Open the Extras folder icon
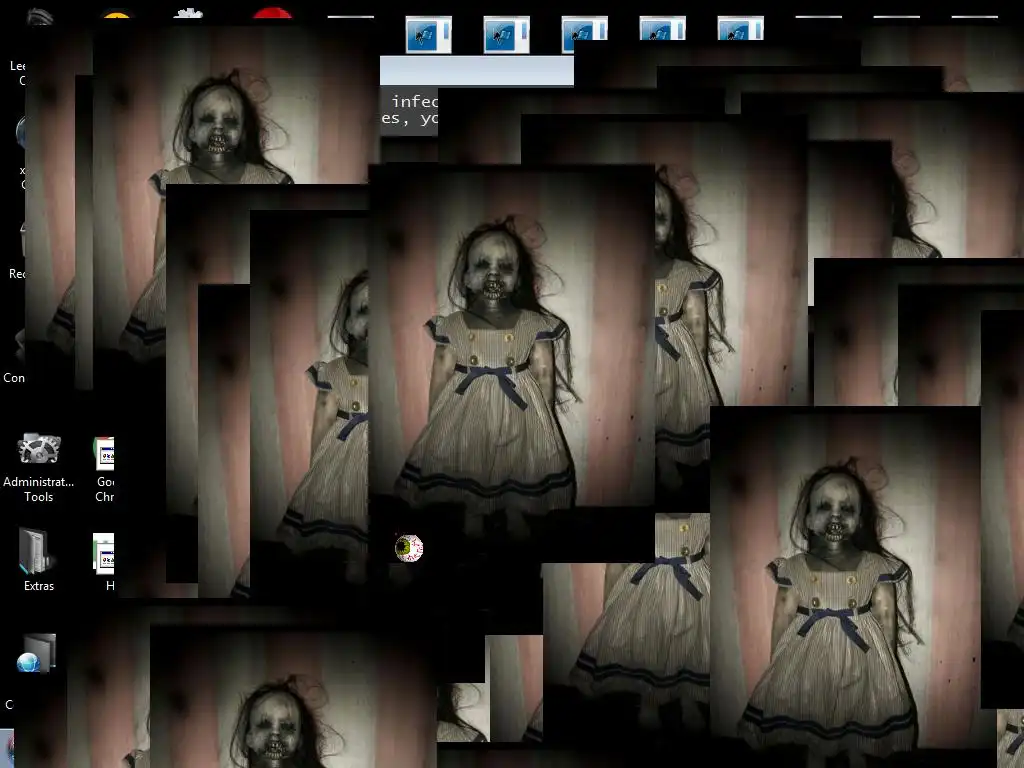 [x=38, y=552]
